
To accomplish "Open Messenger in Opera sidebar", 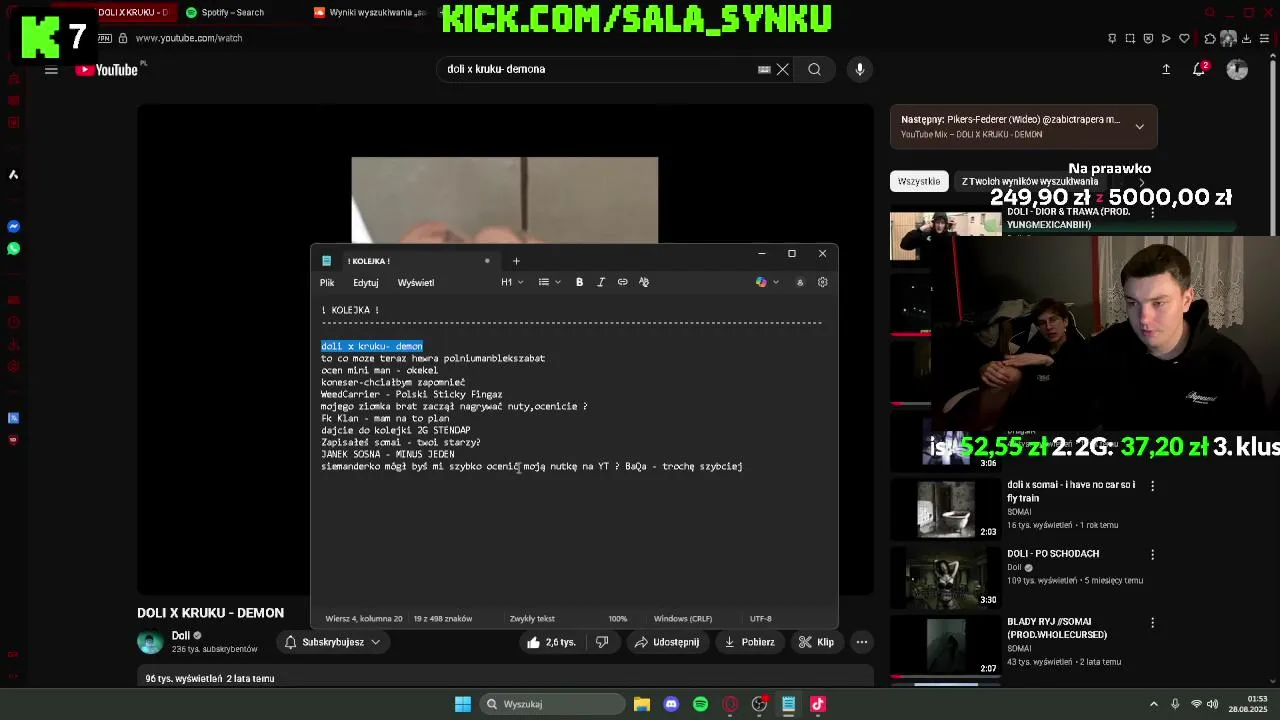I will (x=14, y=226).
